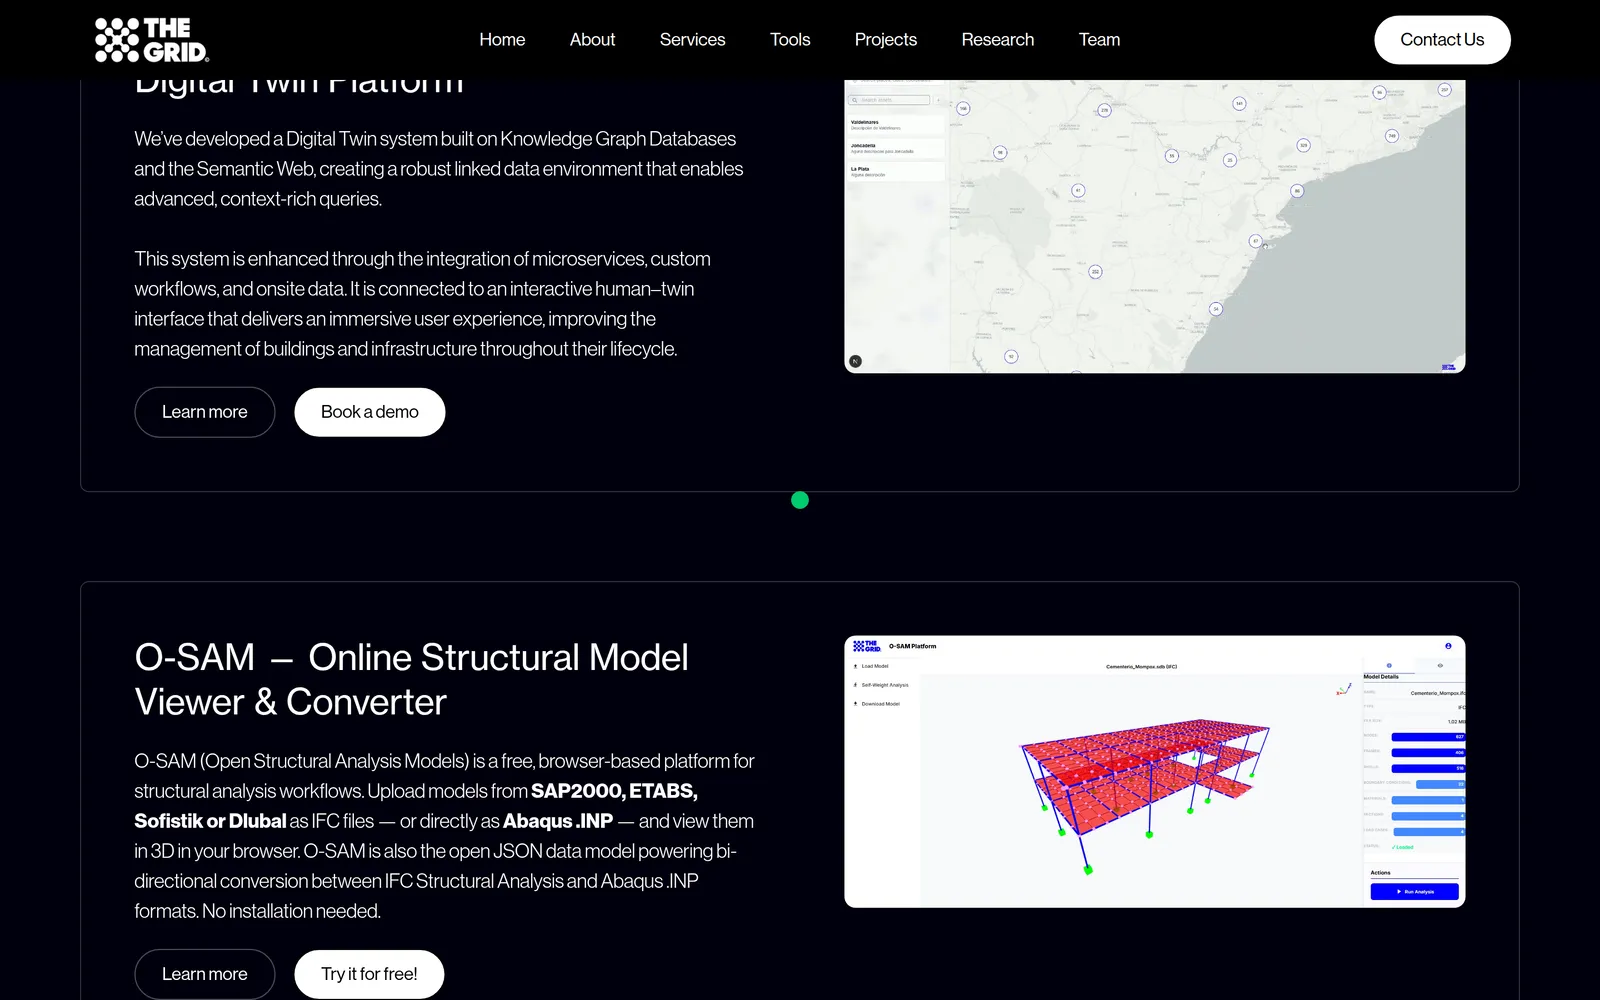Click Learn more under the O-SAM description

pyautogui.click(x=205, y=974)
